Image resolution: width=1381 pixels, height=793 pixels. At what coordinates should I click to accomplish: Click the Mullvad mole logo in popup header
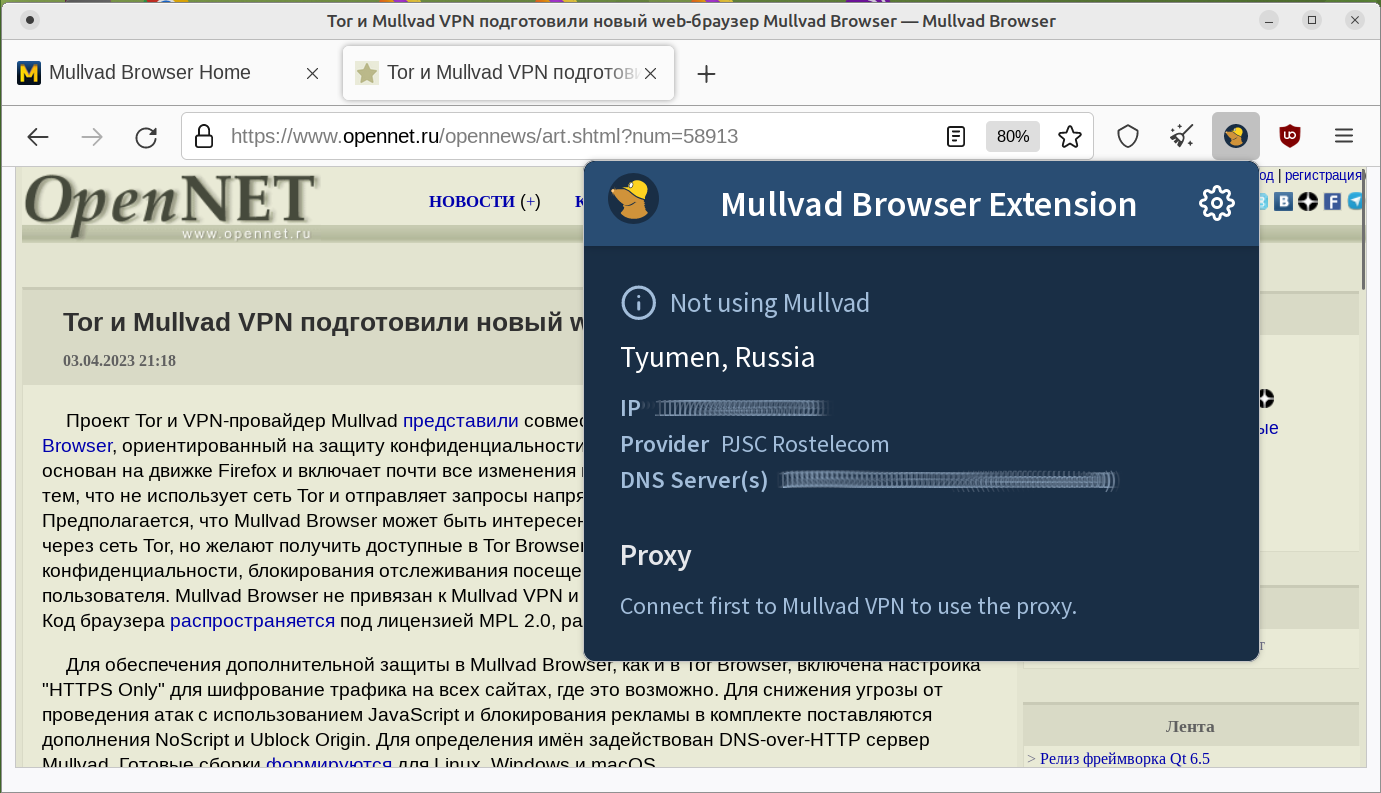(633, 198)
